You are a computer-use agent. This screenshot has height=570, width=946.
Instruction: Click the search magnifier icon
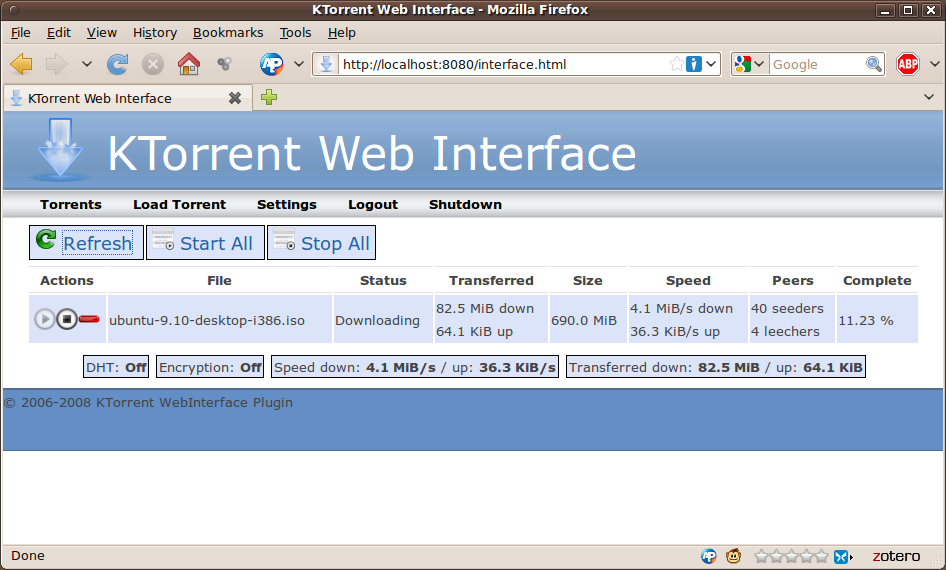coord(874,64)
